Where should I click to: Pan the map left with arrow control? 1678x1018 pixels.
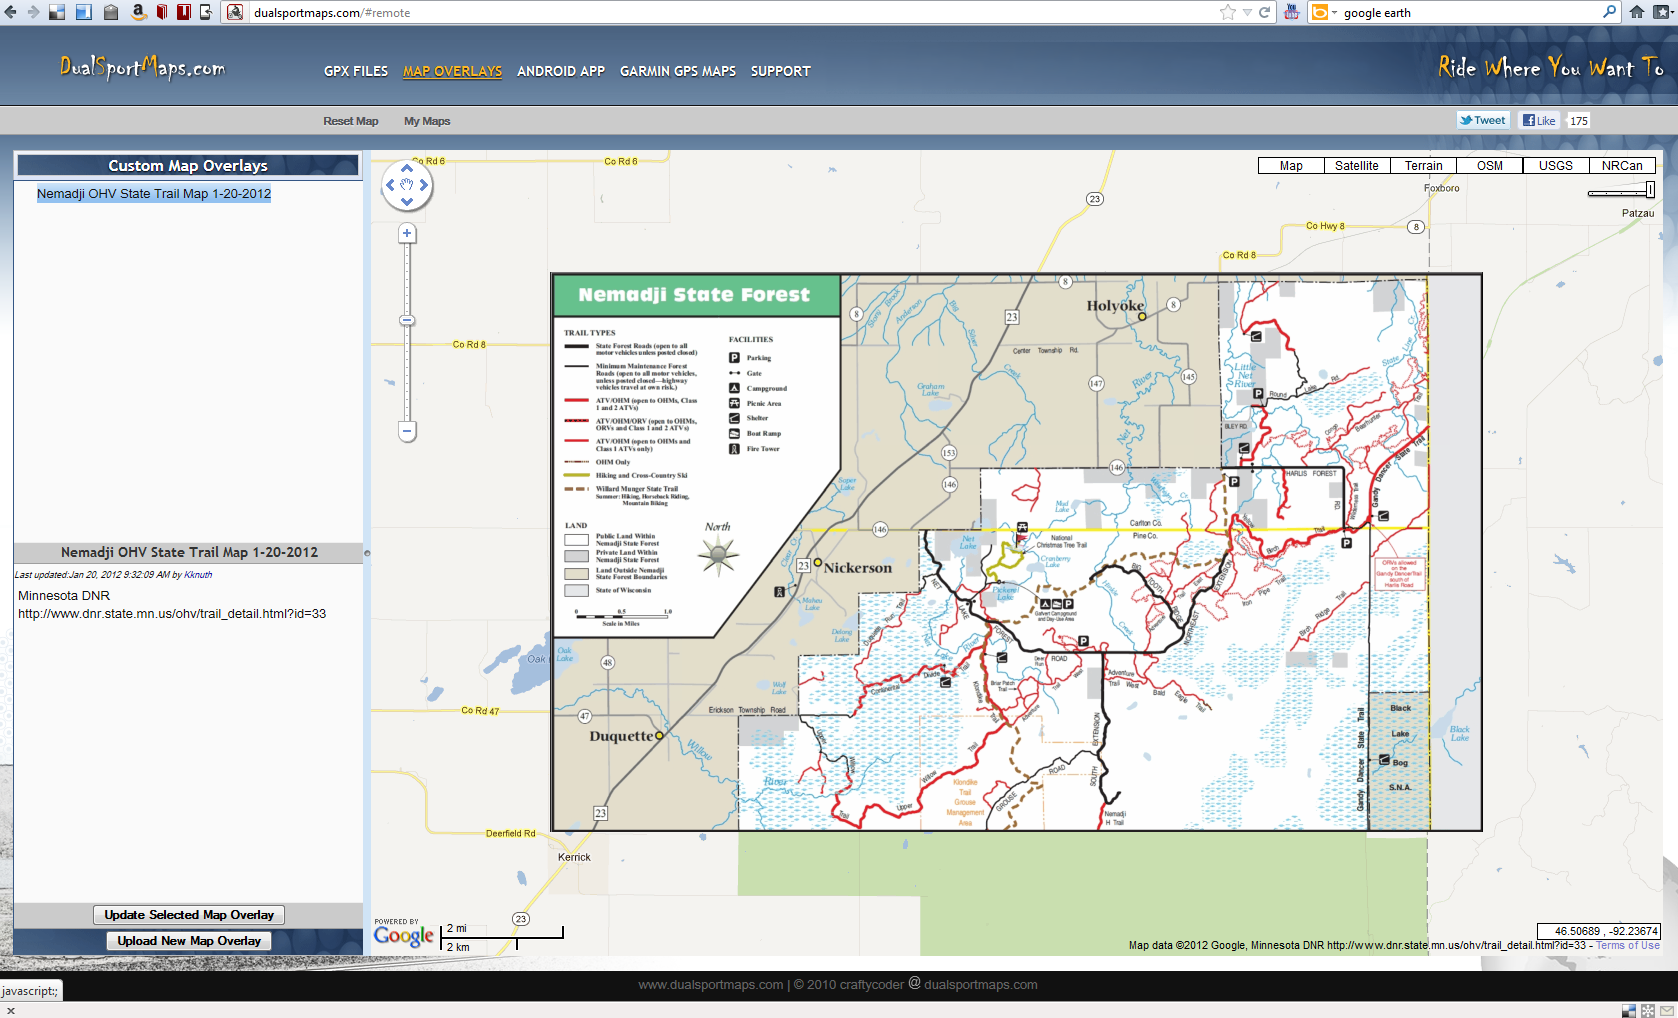click(x=390, y=185)
